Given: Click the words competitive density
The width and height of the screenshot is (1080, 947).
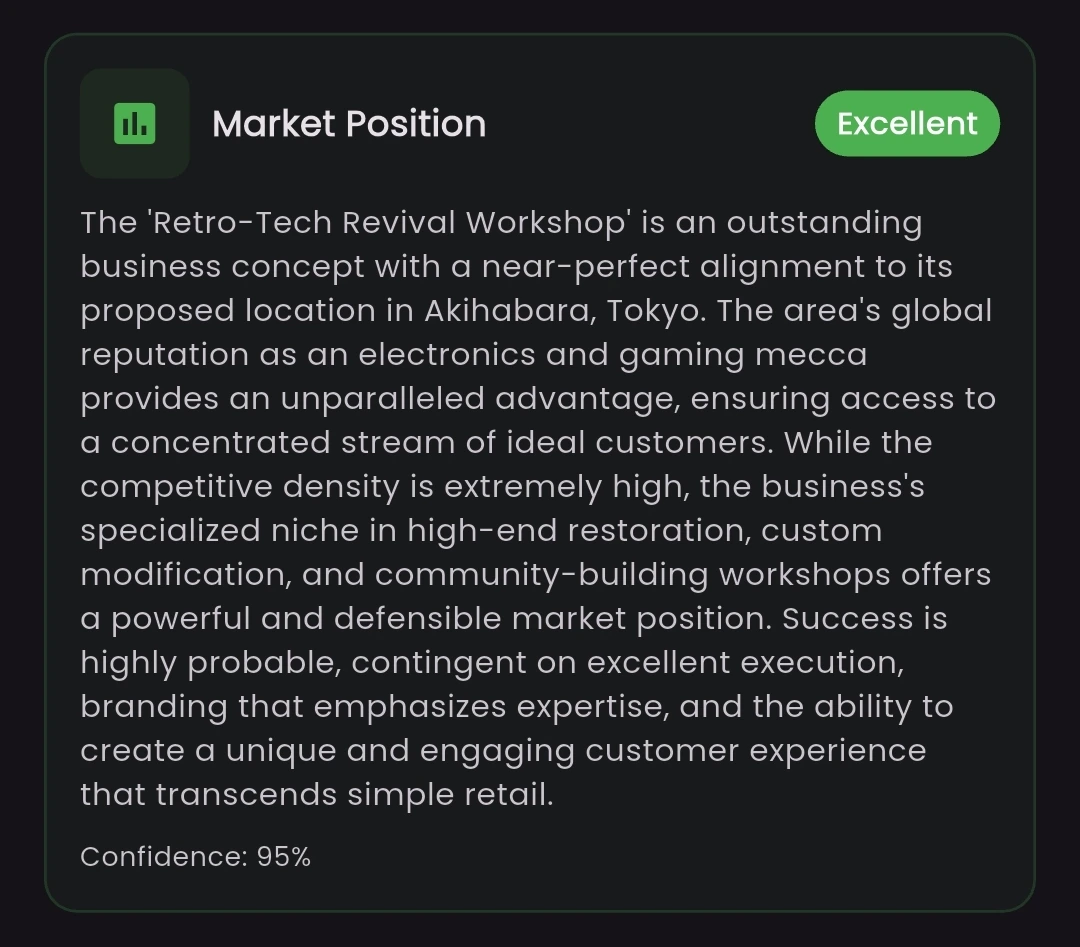Looking at the screenshot, I should click(x=240, y=487).
